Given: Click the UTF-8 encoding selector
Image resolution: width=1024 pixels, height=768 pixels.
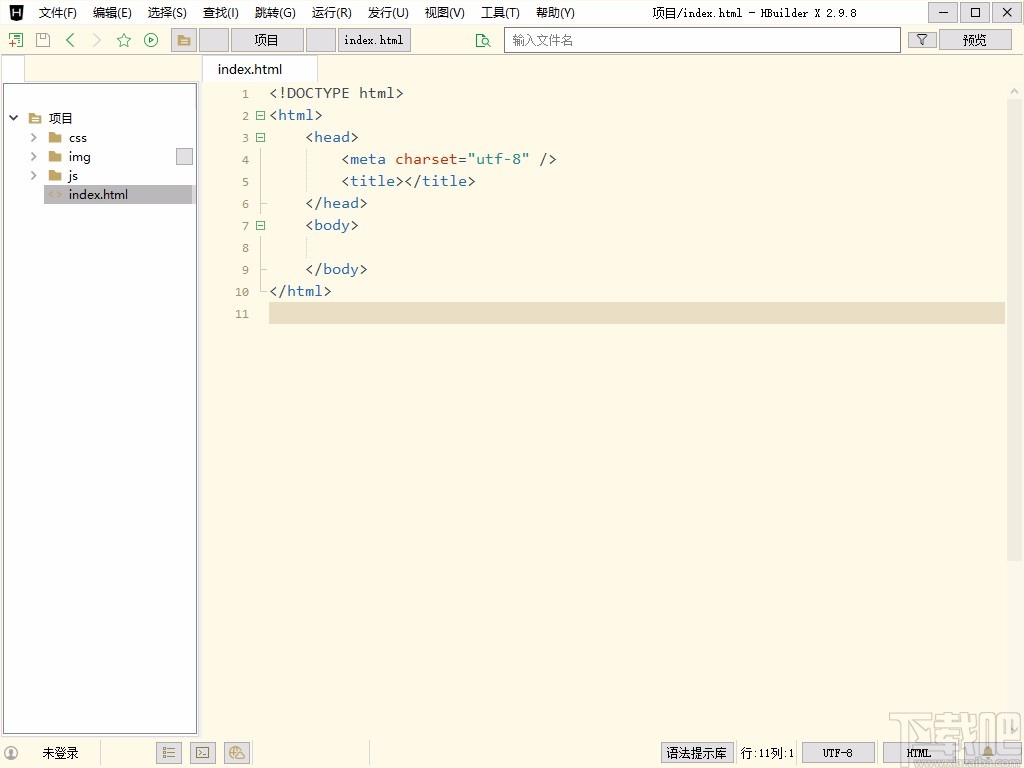Looking at the screenshot, I should (x=837, y=753).
